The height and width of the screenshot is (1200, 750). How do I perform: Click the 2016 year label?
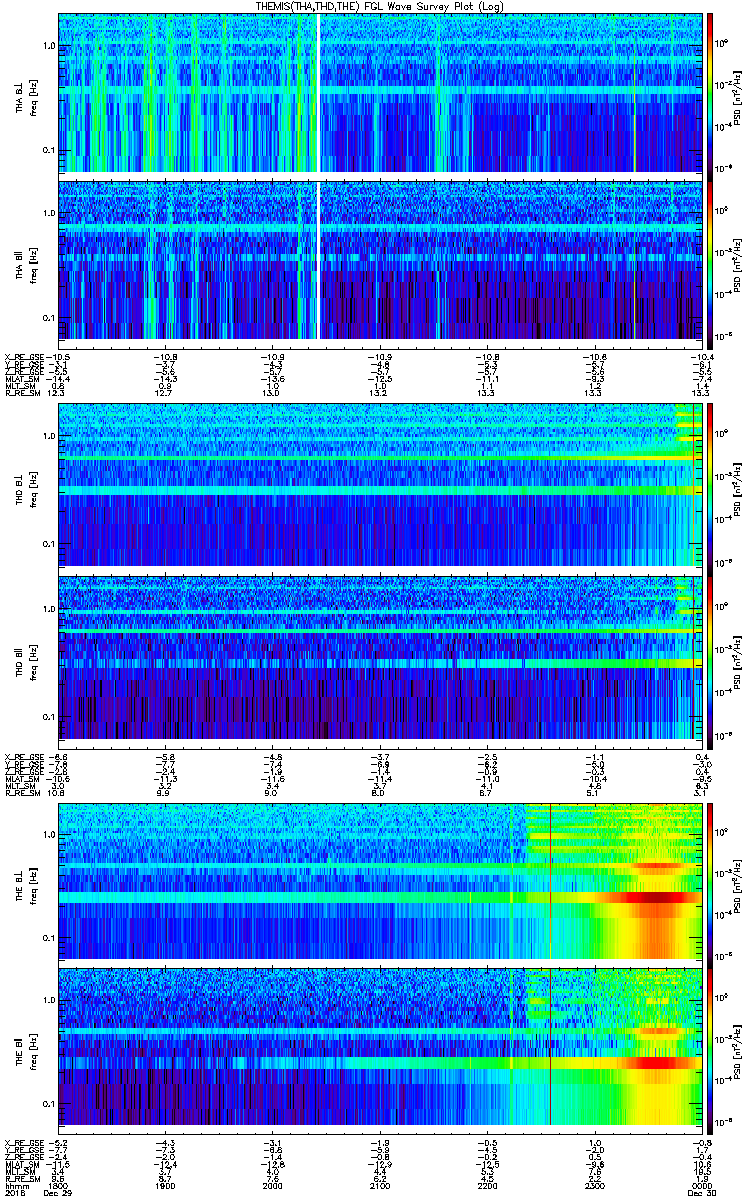click(16, 1193)
